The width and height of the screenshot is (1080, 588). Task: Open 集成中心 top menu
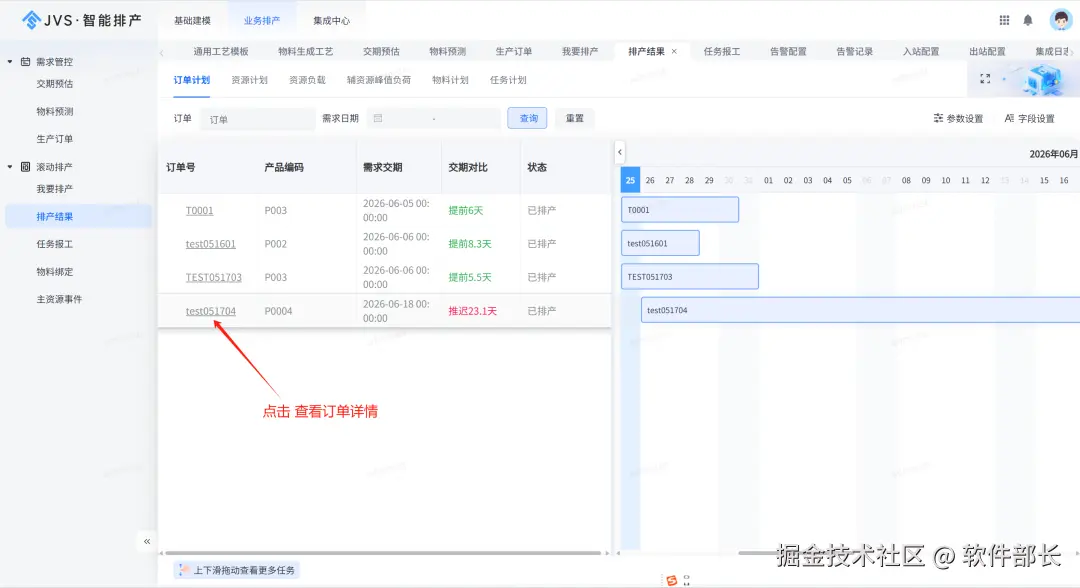331,21
